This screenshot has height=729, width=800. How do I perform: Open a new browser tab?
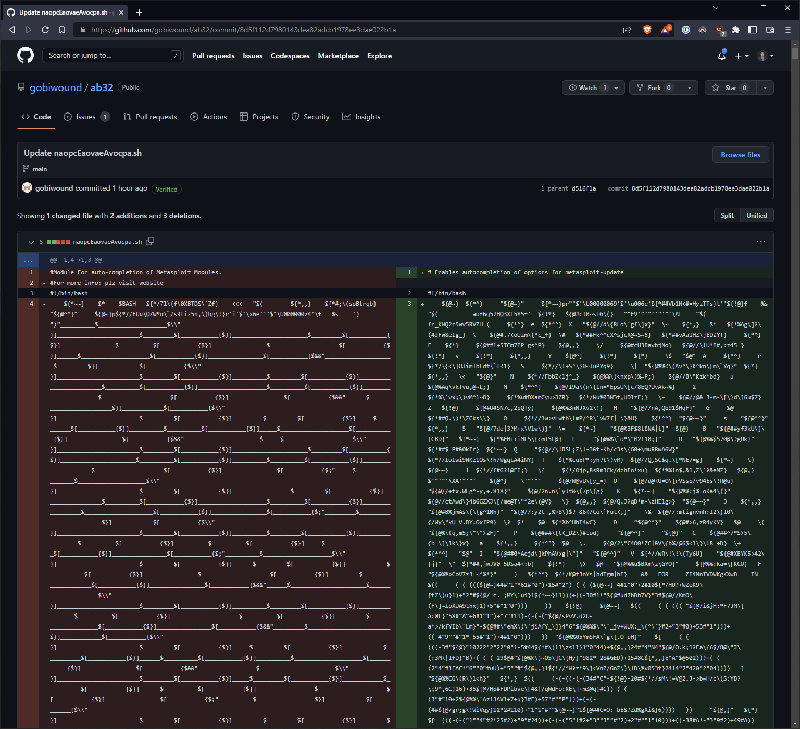click(x=139, y=12)
